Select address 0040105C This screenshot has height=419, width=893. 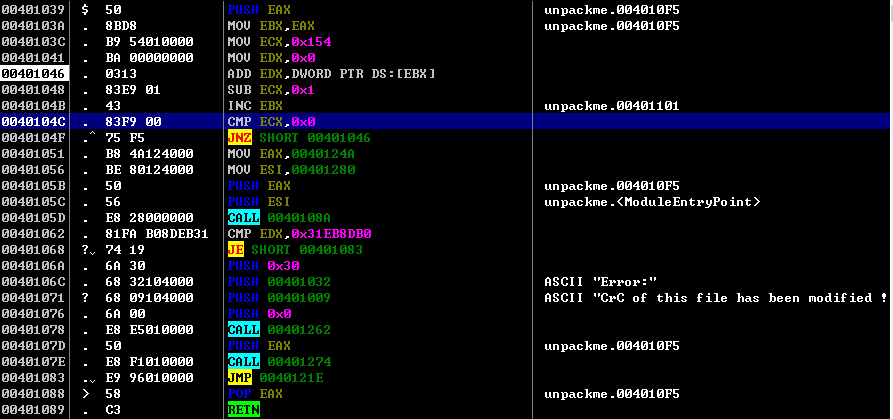click(x=34, y=202)
